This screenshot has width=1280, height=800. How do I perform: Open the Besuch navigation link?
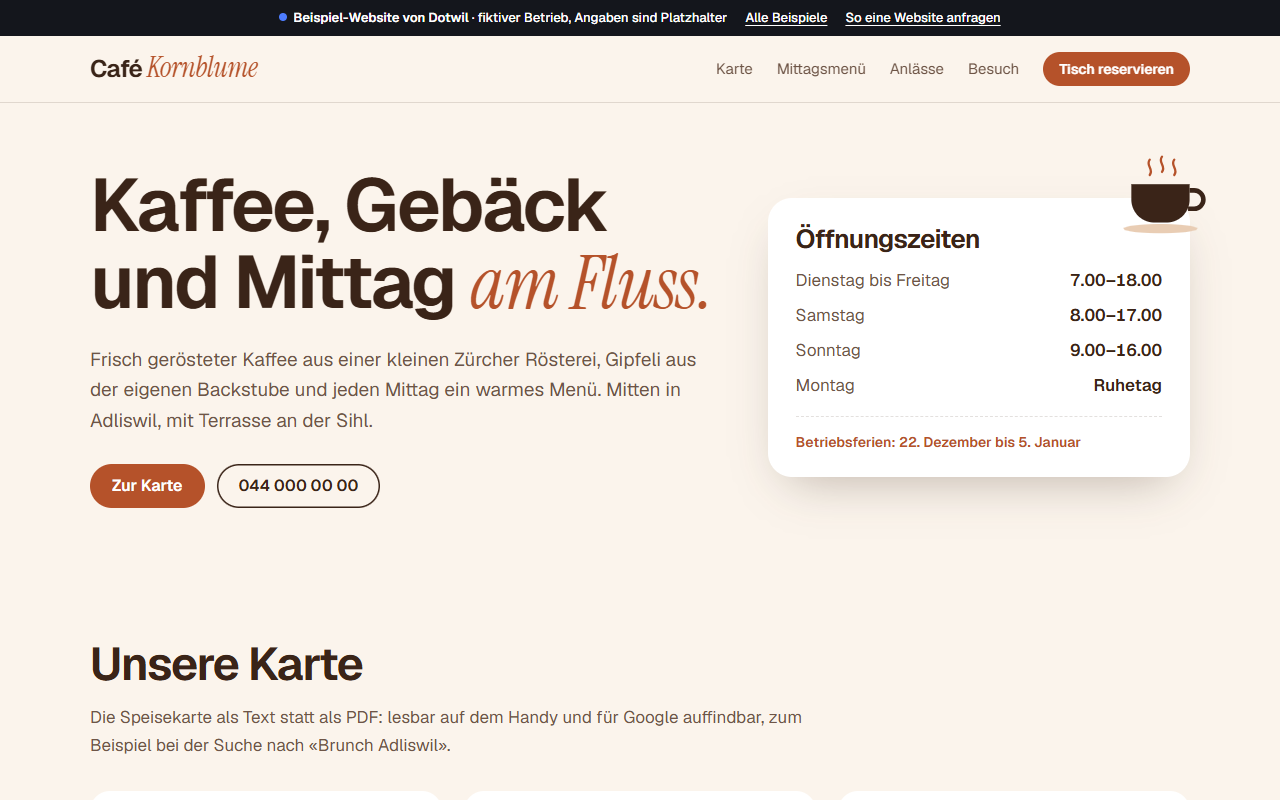[x=993, y=69]
